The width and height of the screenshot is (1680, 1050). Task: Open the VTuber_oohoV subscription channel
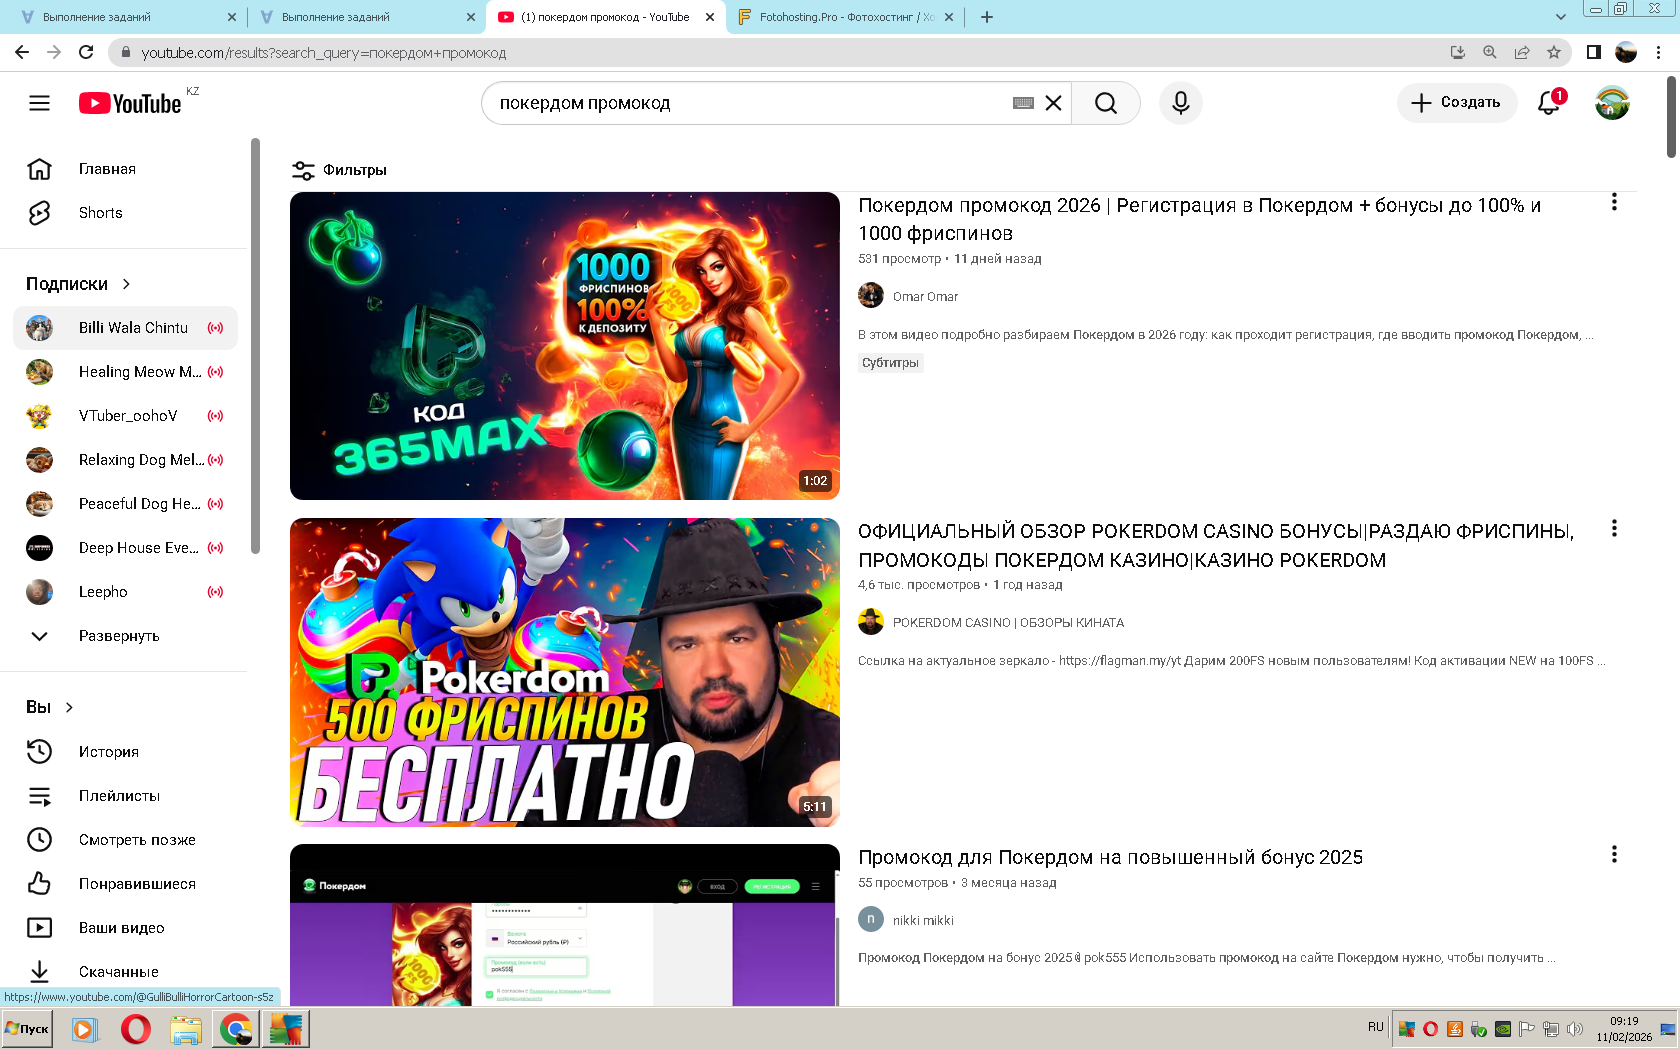pos(126,416)
